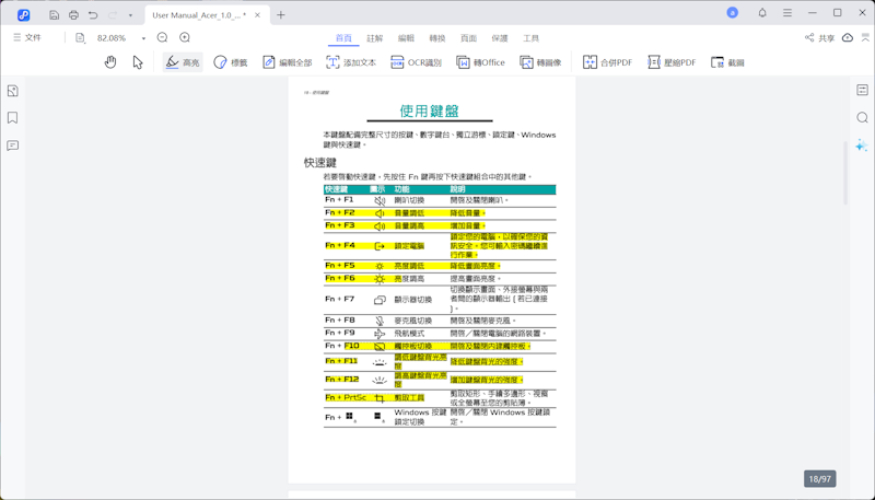Click the Fn + F7 table cell
This screenshot has width=875, height=500.
340,299
